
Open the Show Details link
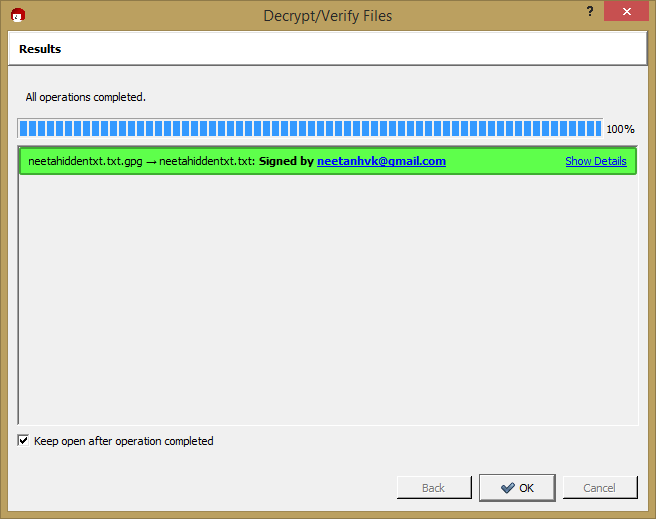(x=595, y=161)
